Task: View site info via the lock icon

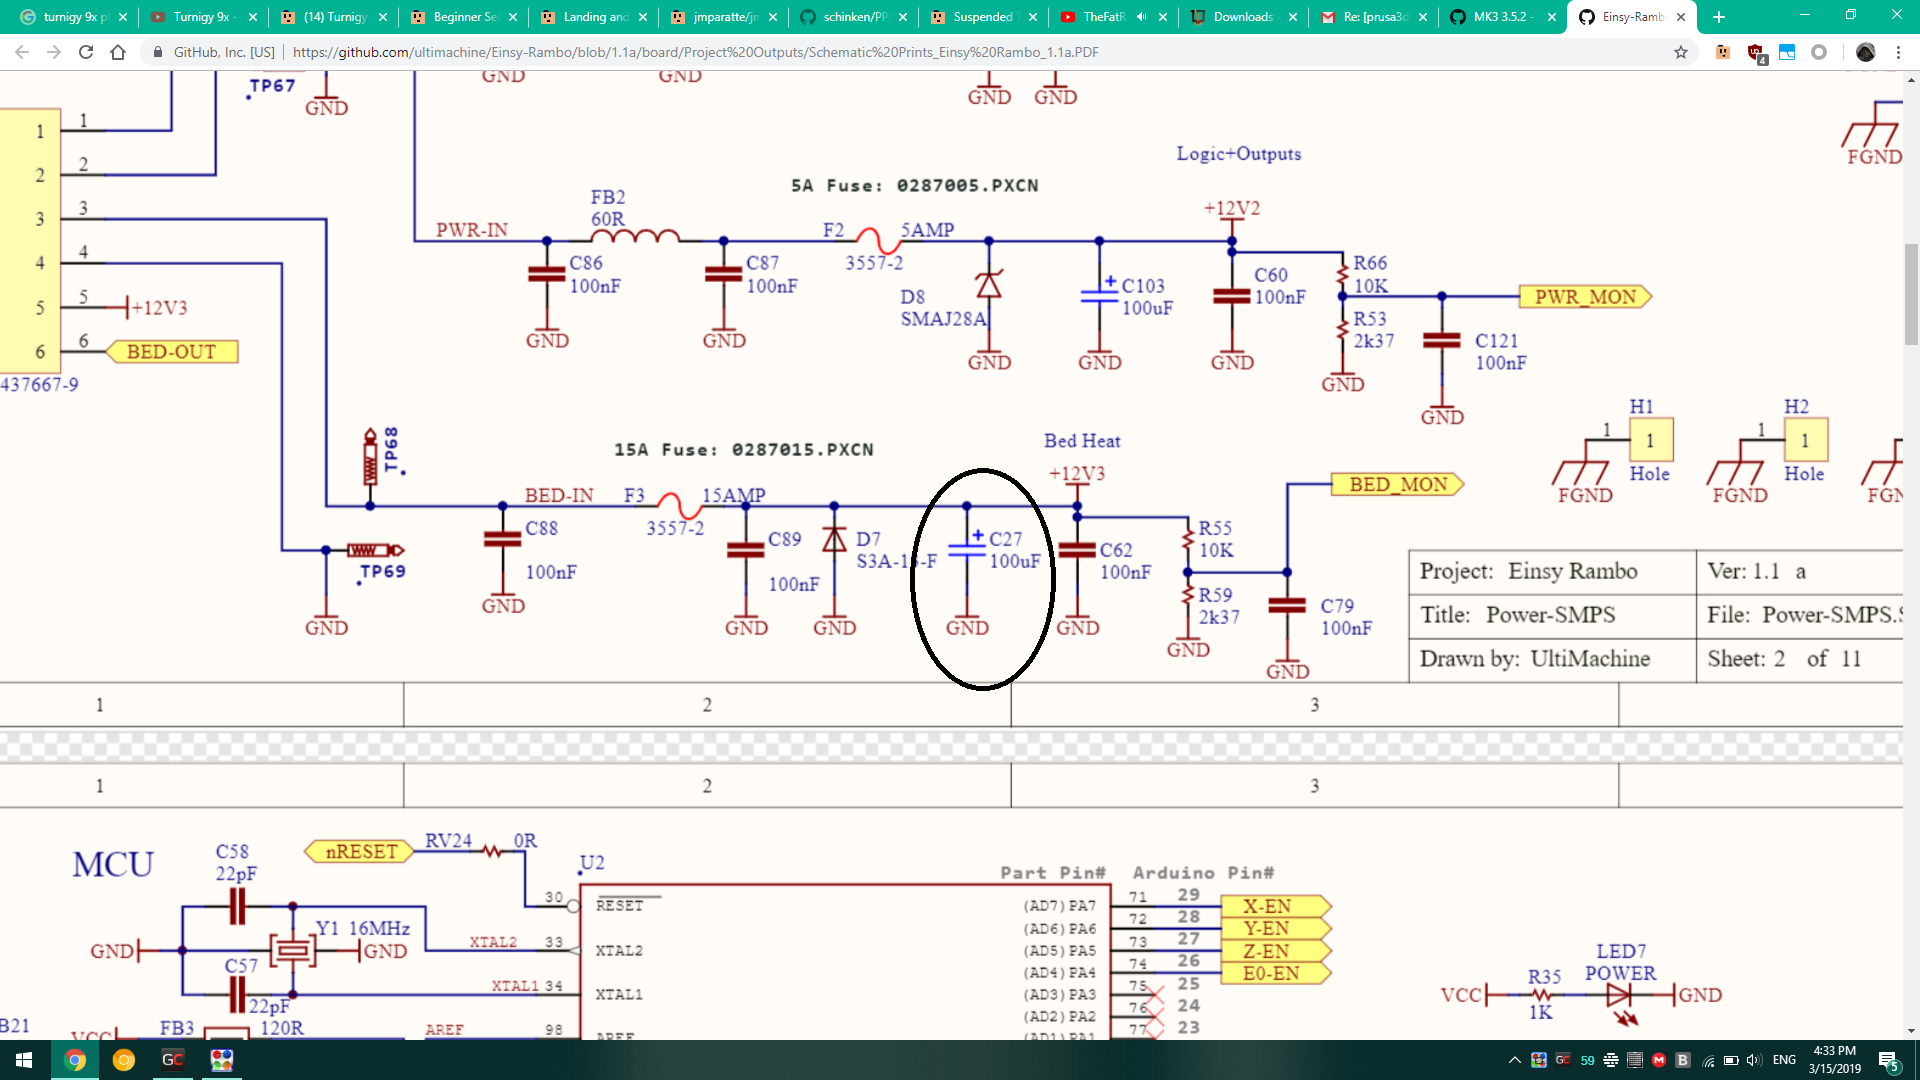Action: pos(157,52)
